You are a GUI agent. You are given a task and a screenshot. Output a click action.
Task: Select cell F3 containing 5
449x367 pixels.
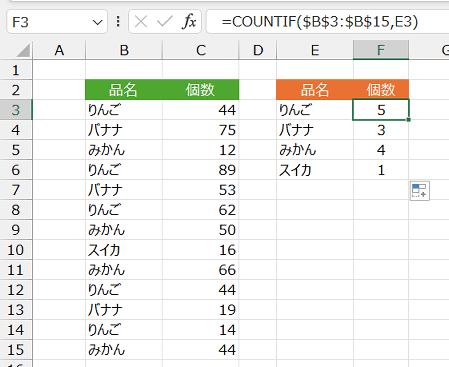coord(381,110)
